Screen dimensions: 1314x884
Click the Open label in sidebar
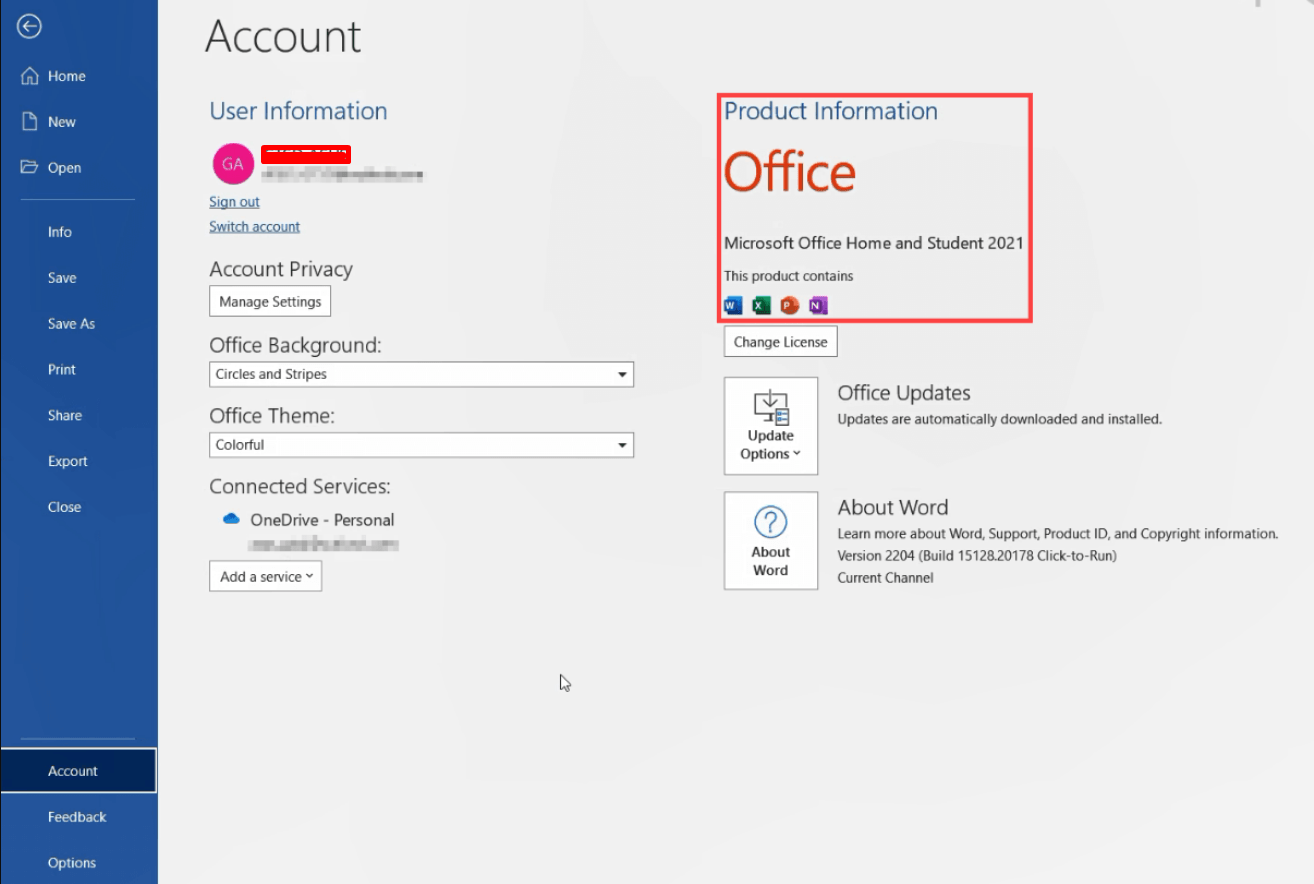64,168
